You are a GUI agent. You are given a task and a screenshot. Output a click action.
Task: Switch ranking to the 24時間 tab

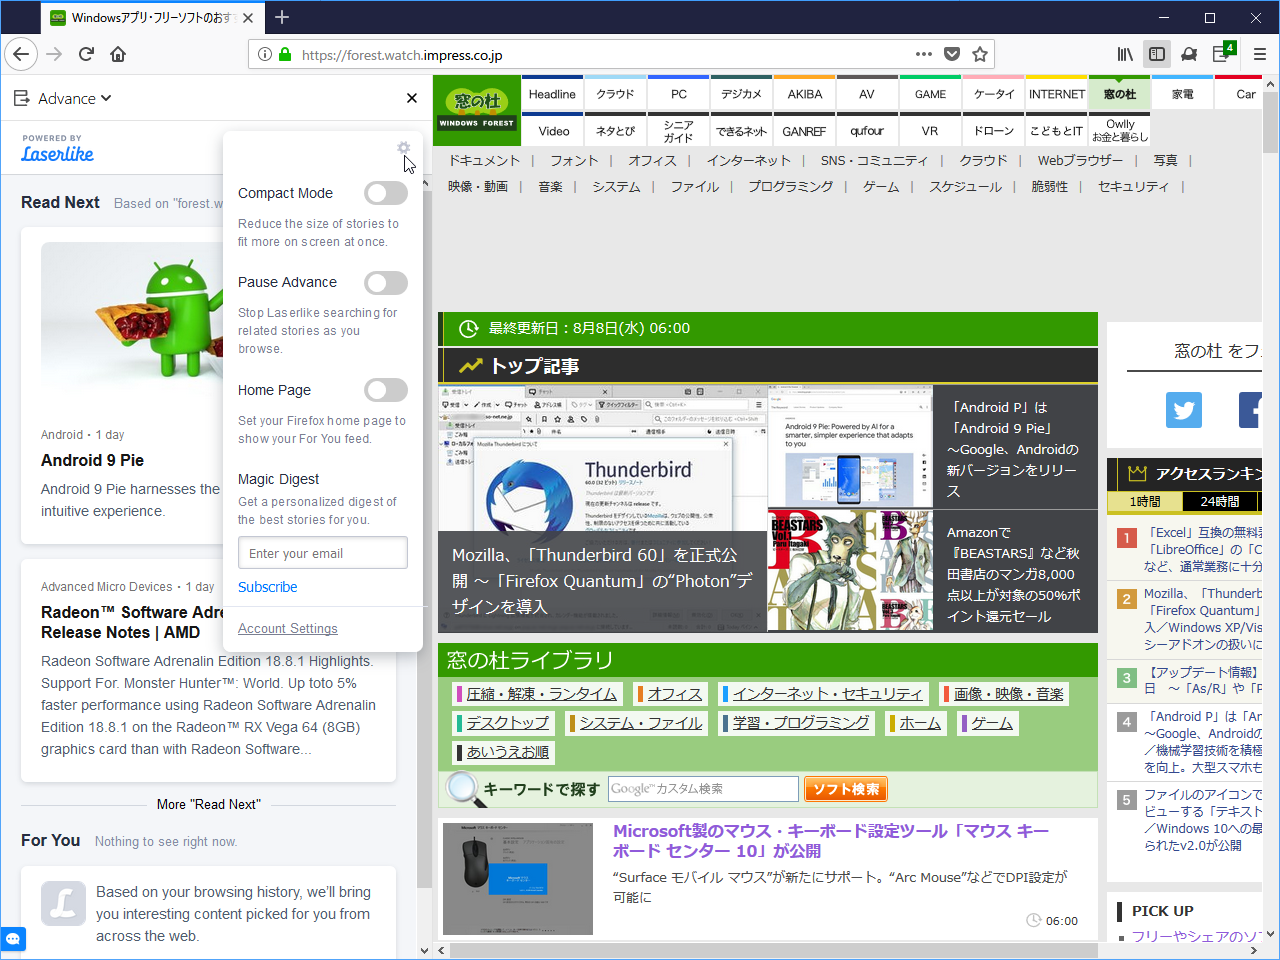(1220, 501)
